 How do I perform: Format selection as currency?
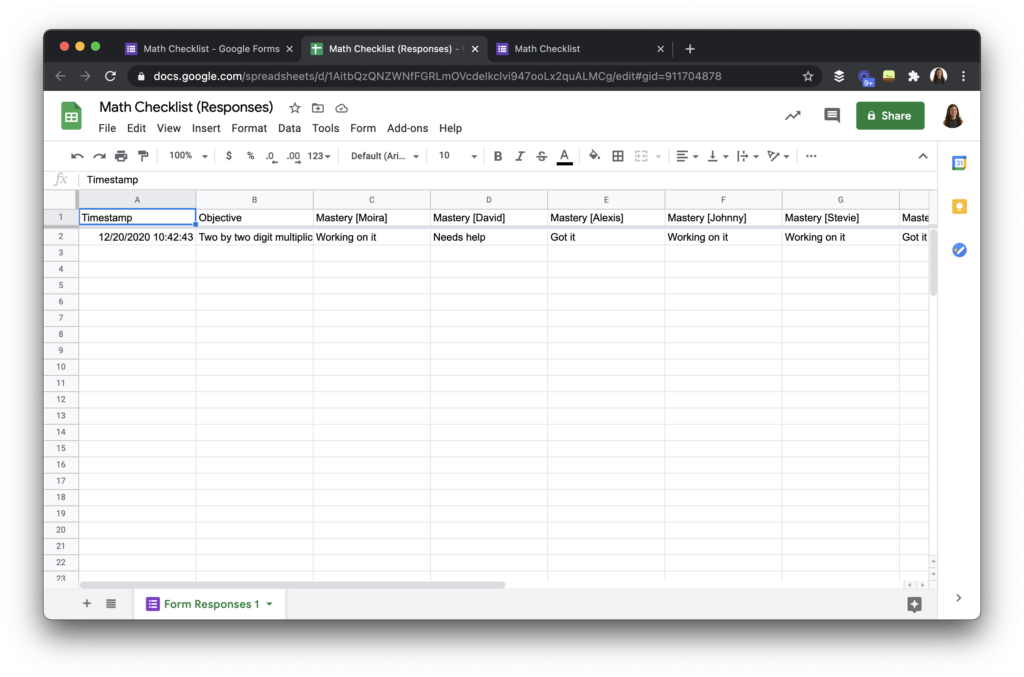click(227, 156)
